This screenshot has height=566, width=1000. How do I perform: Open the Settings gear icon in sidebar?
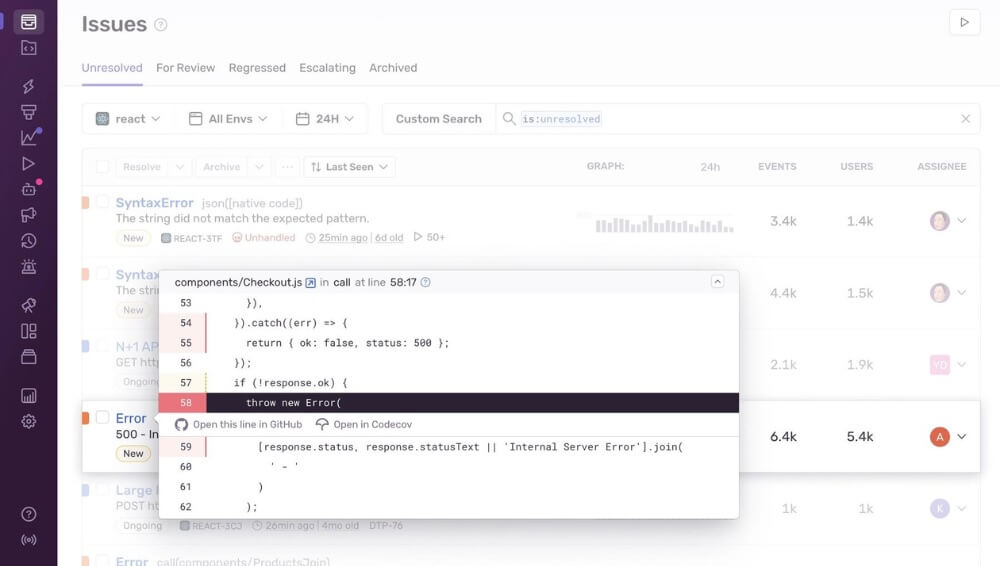(29, 421)
